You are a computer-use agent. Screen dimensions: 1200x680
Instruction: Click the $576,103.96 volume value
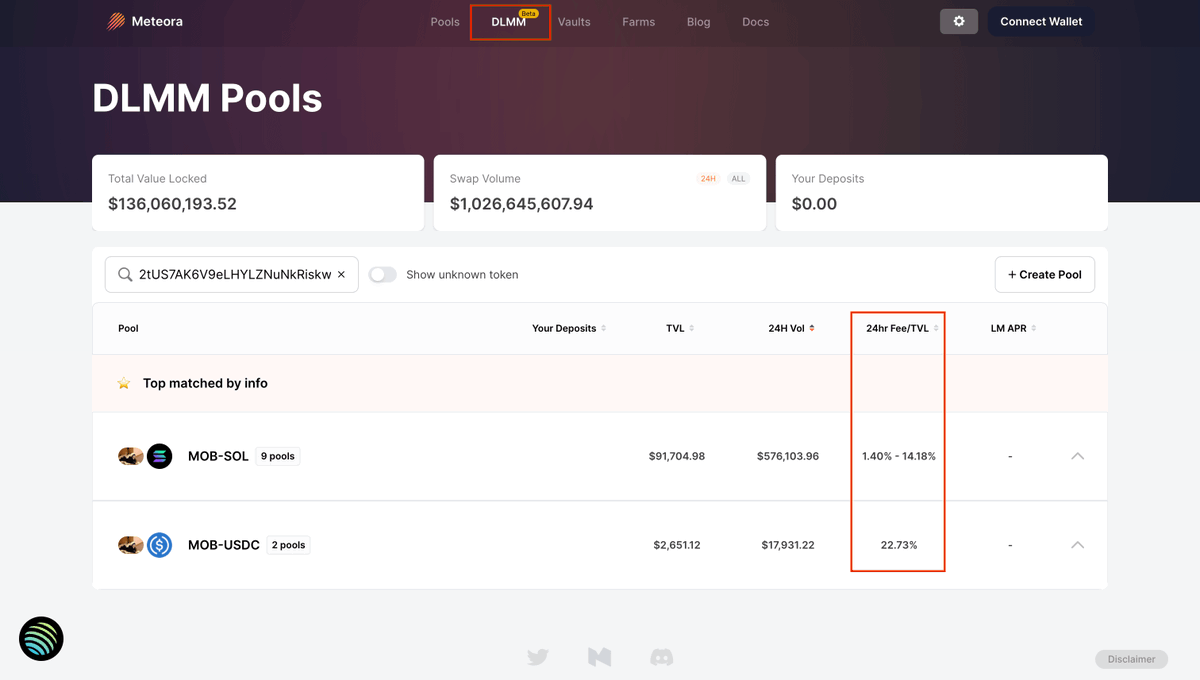tap(788, 456)
